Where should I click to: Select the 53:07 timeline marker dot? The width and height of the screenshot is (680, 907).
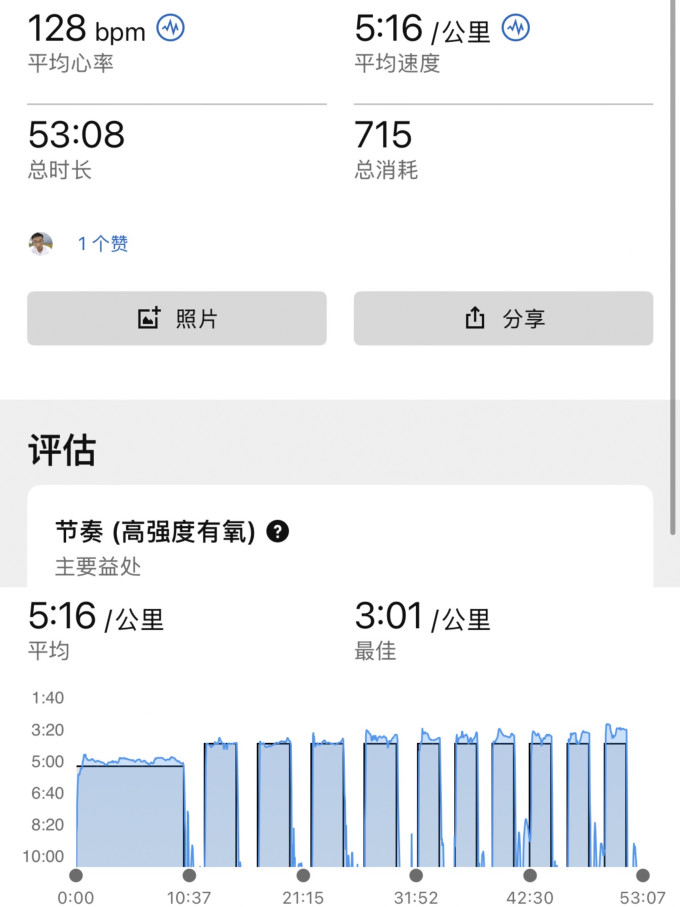click(642, 875)
